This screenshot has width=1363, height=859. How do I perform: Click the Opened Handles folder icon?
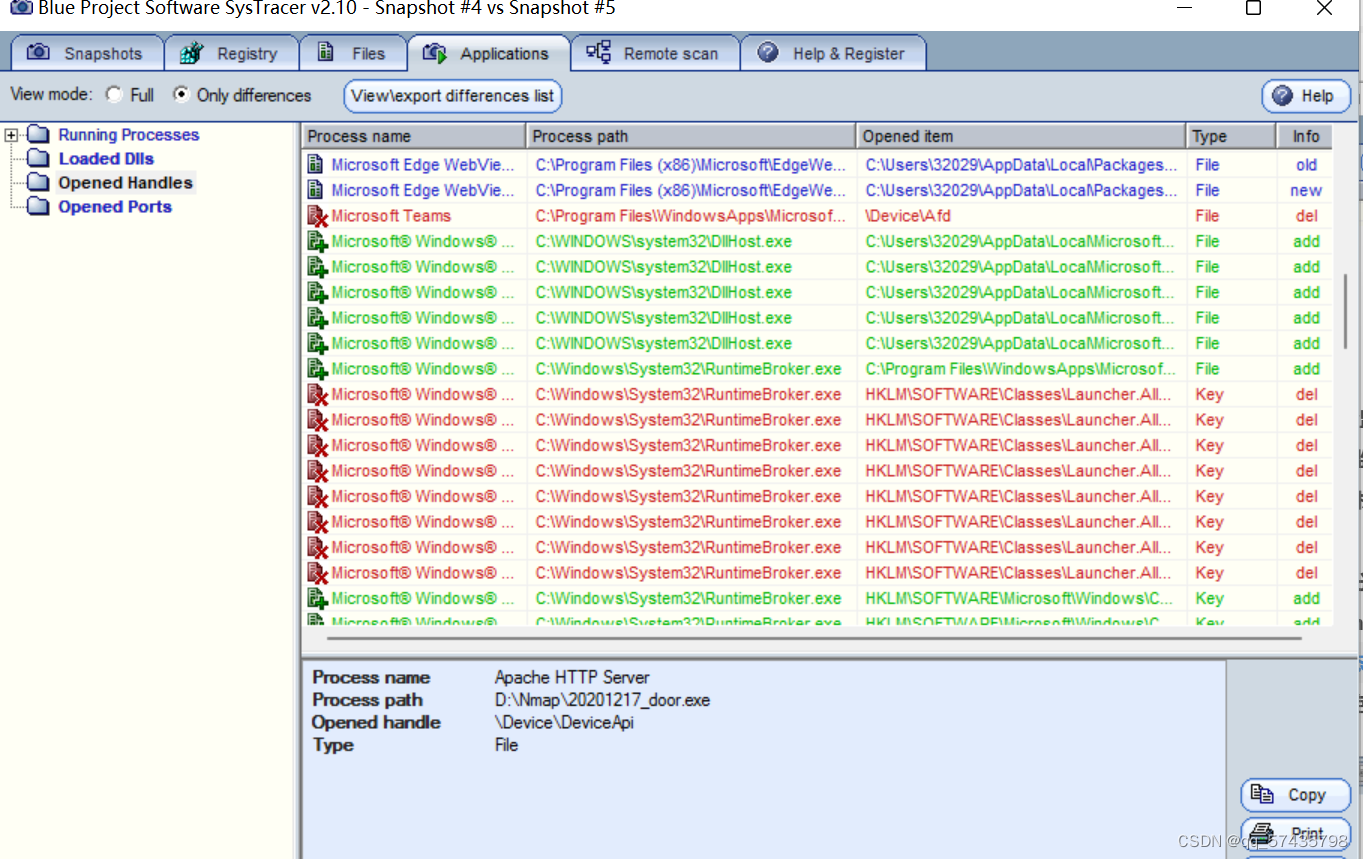coord(38,182)
